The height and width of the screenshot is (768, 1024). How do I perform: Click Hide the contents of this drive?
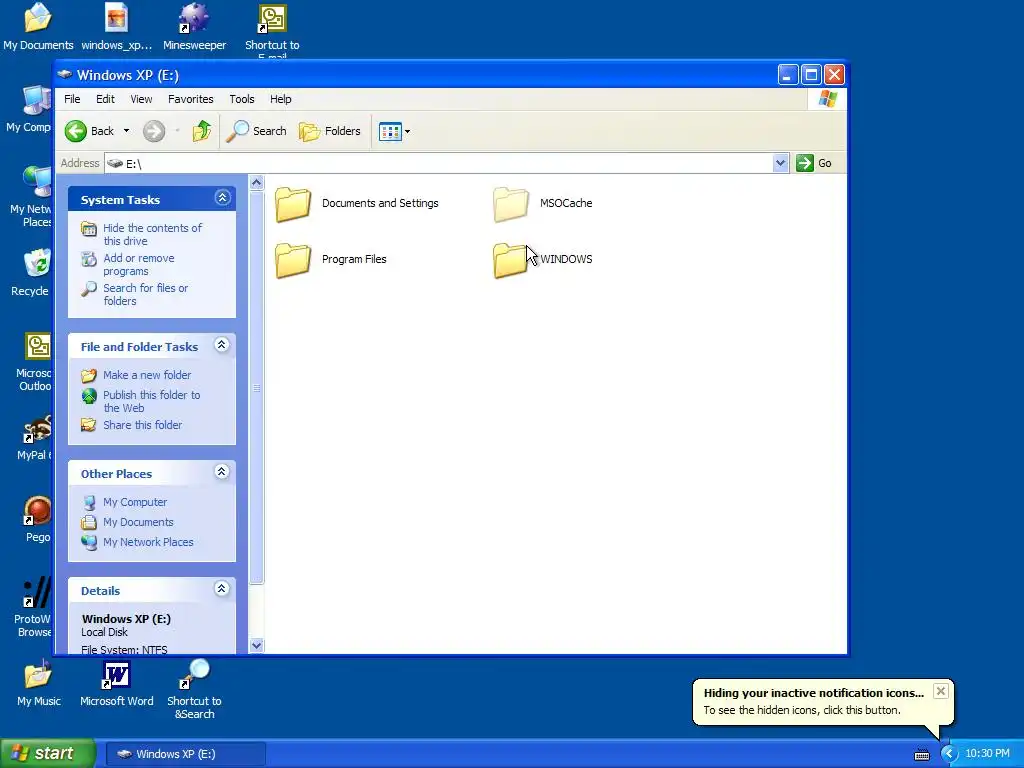[152, 234]
